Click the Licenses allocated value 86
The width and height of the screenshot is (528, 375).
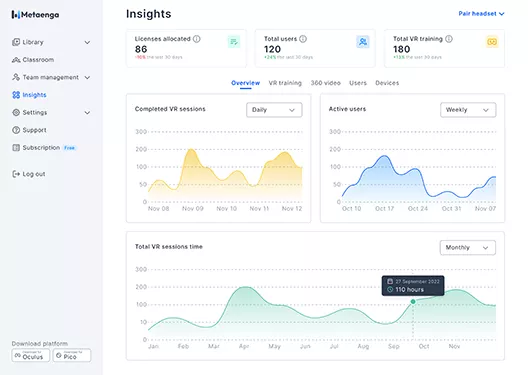(x=141, y=49)
